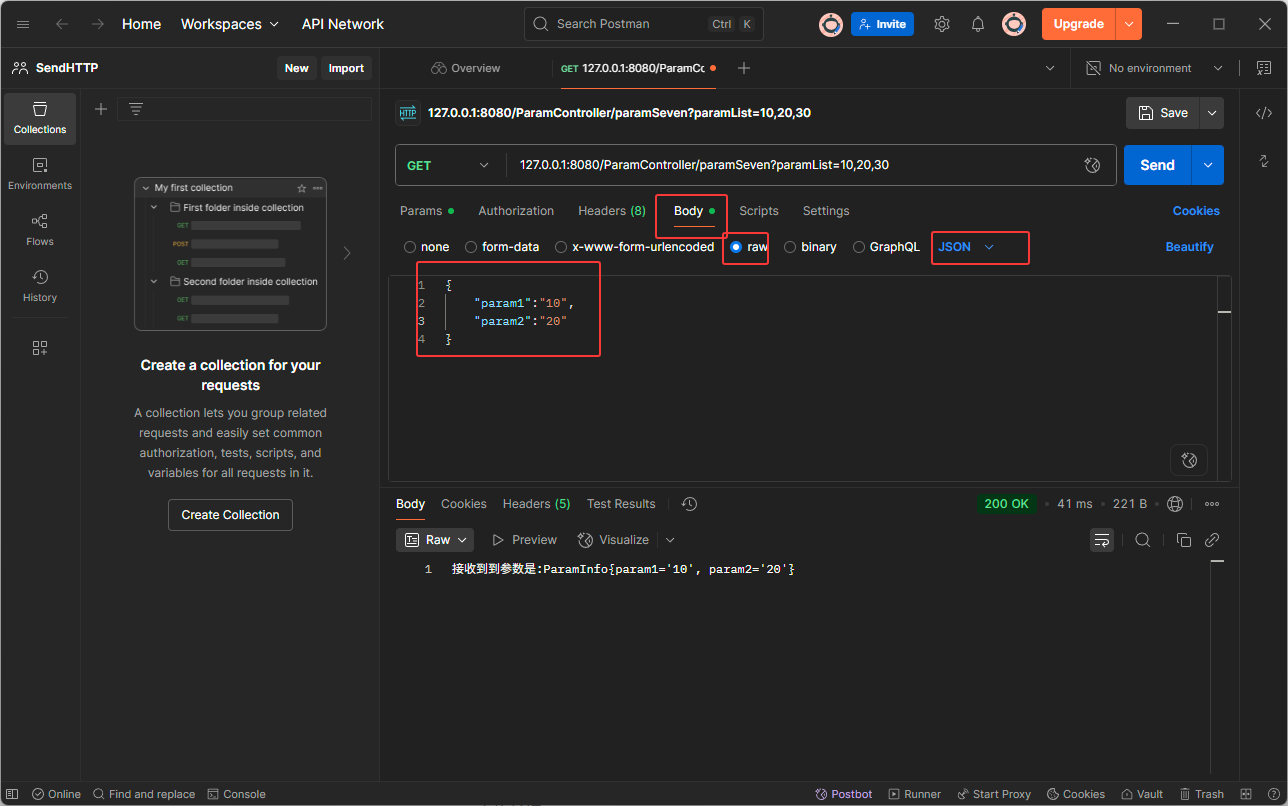Open the code snippet panel icon

1264,113
